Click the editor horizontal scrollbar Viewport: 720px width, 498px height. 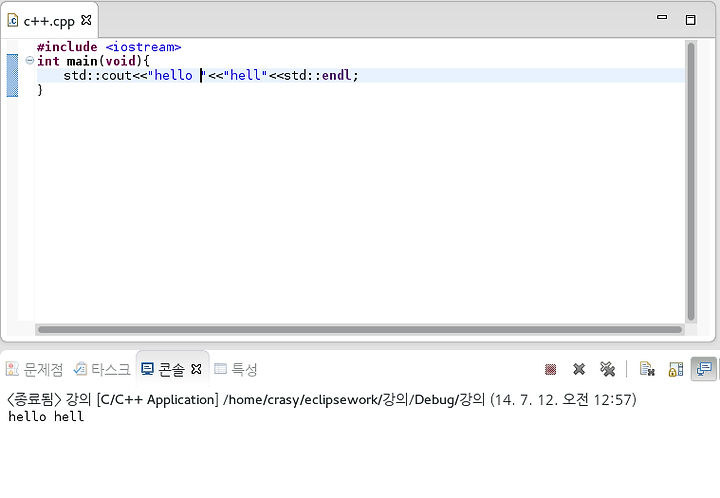(360, 330)
